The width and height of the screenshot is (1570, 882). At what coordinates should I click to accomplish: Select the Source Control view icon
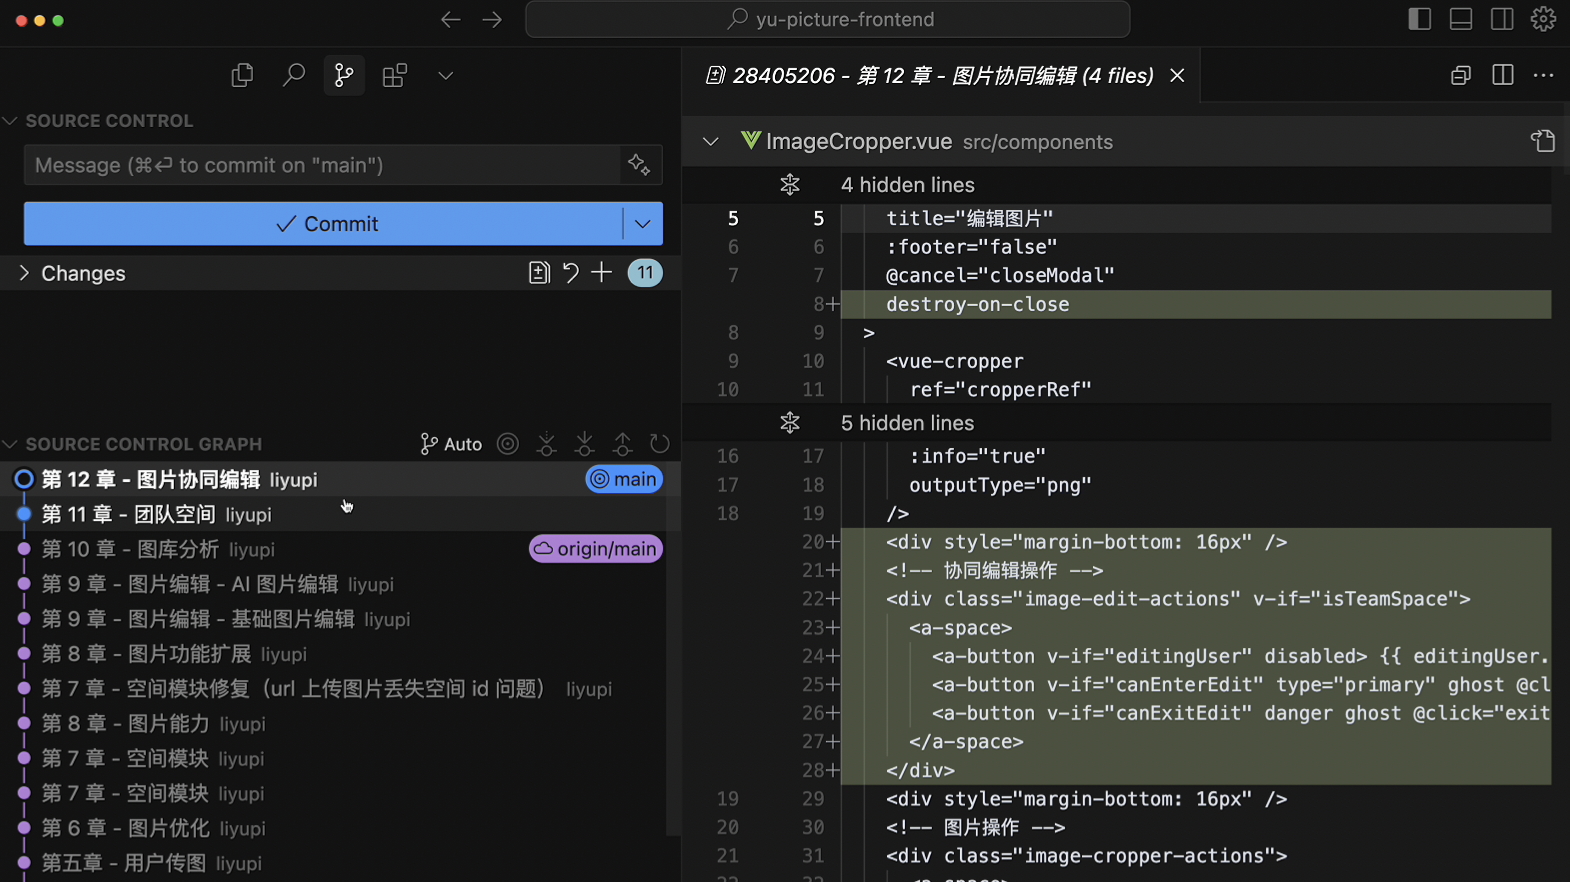point(344,75)
